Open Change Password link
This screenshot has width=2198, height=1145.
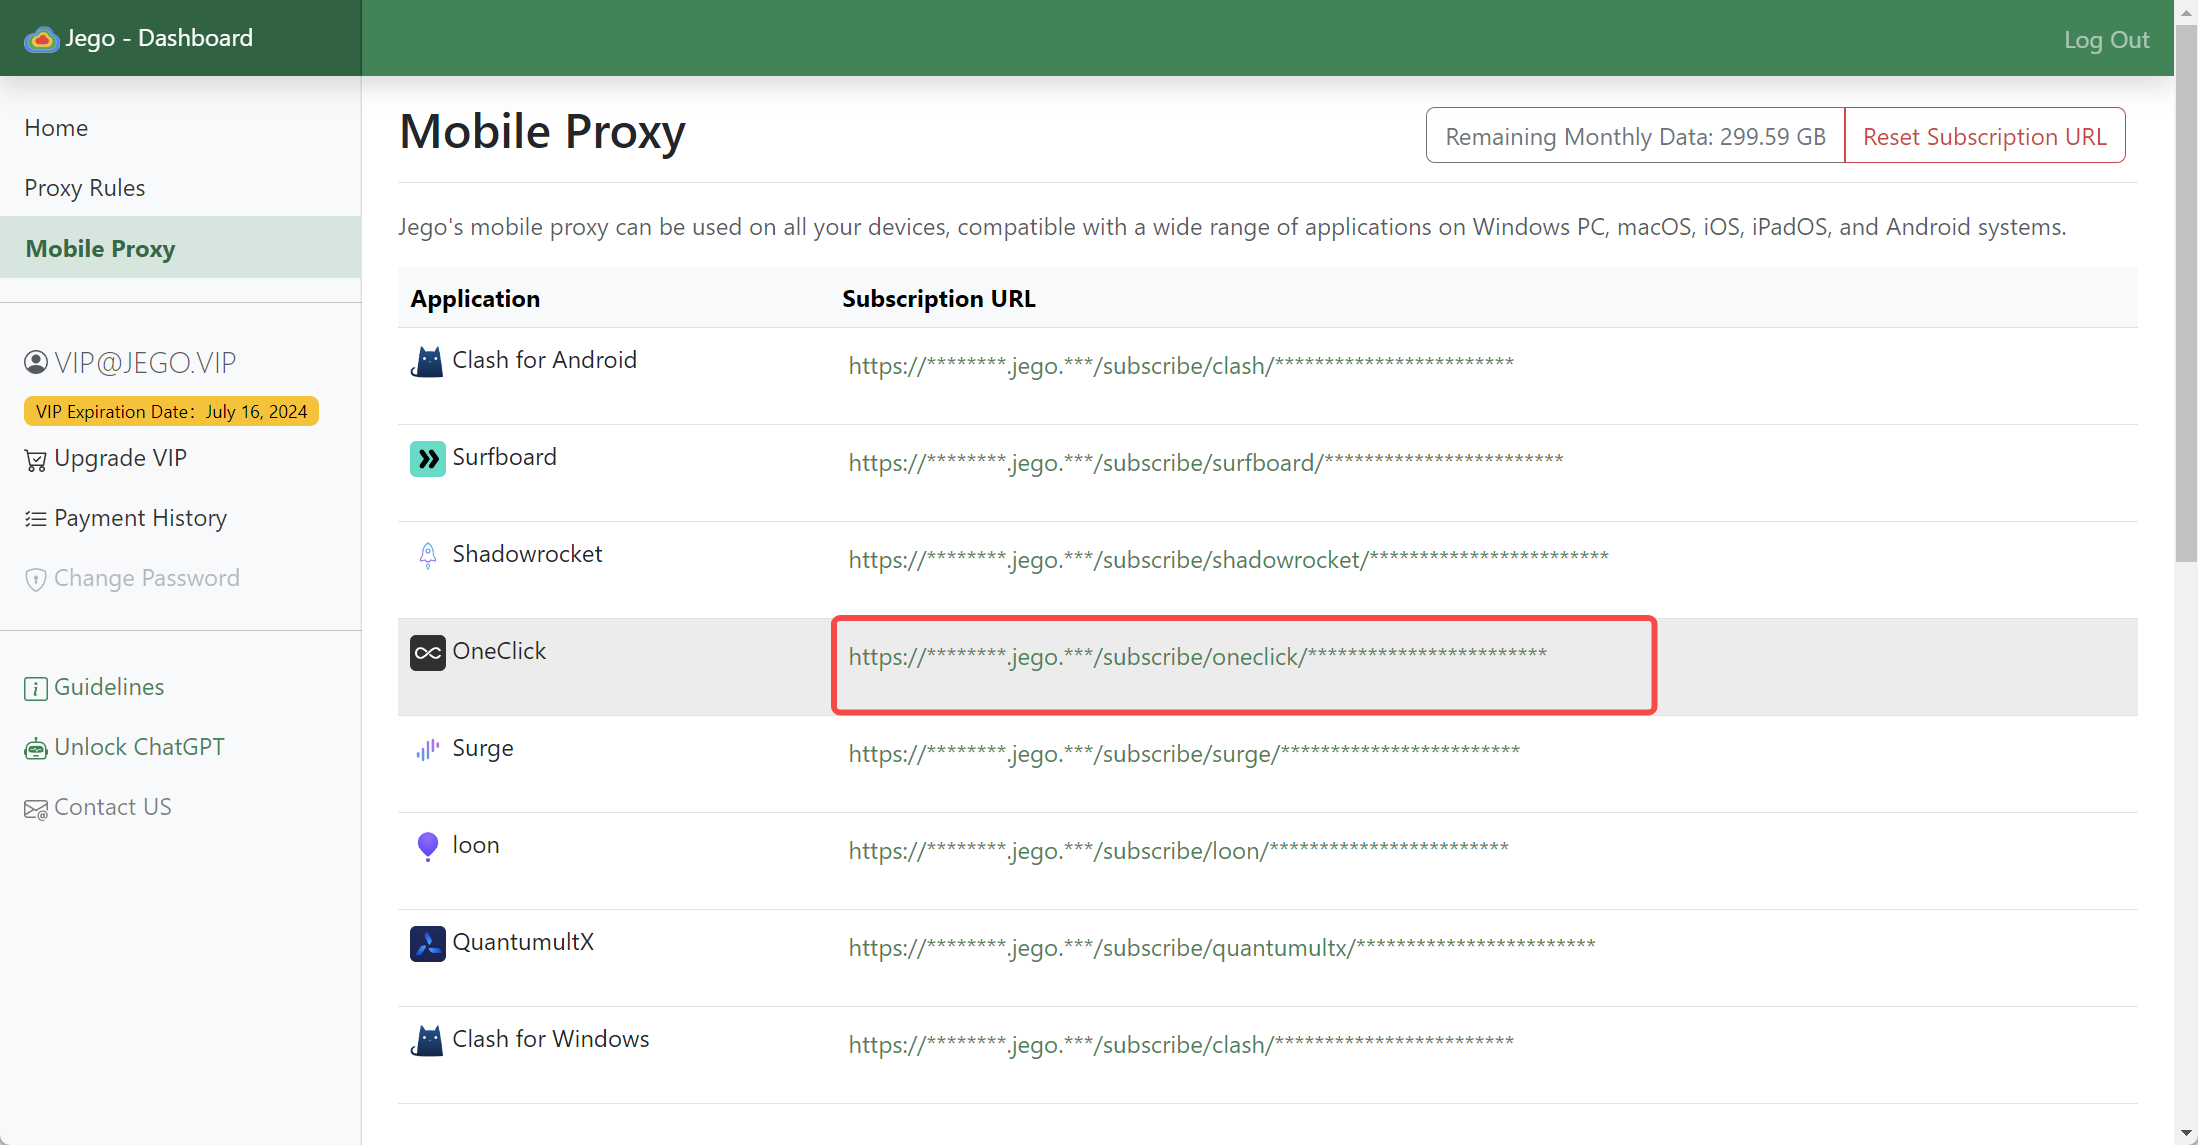click(x=147, y=578)
